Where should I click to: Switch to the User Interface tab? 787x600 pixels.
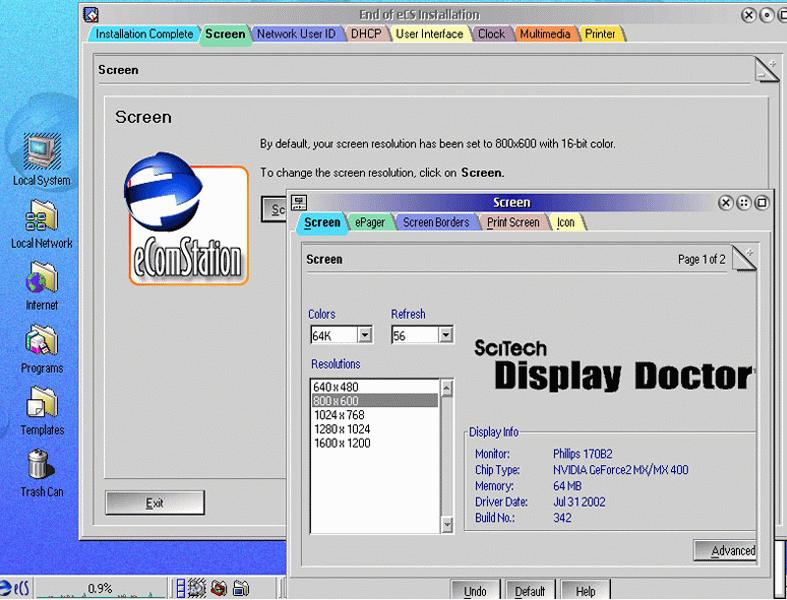click(429, 34)
